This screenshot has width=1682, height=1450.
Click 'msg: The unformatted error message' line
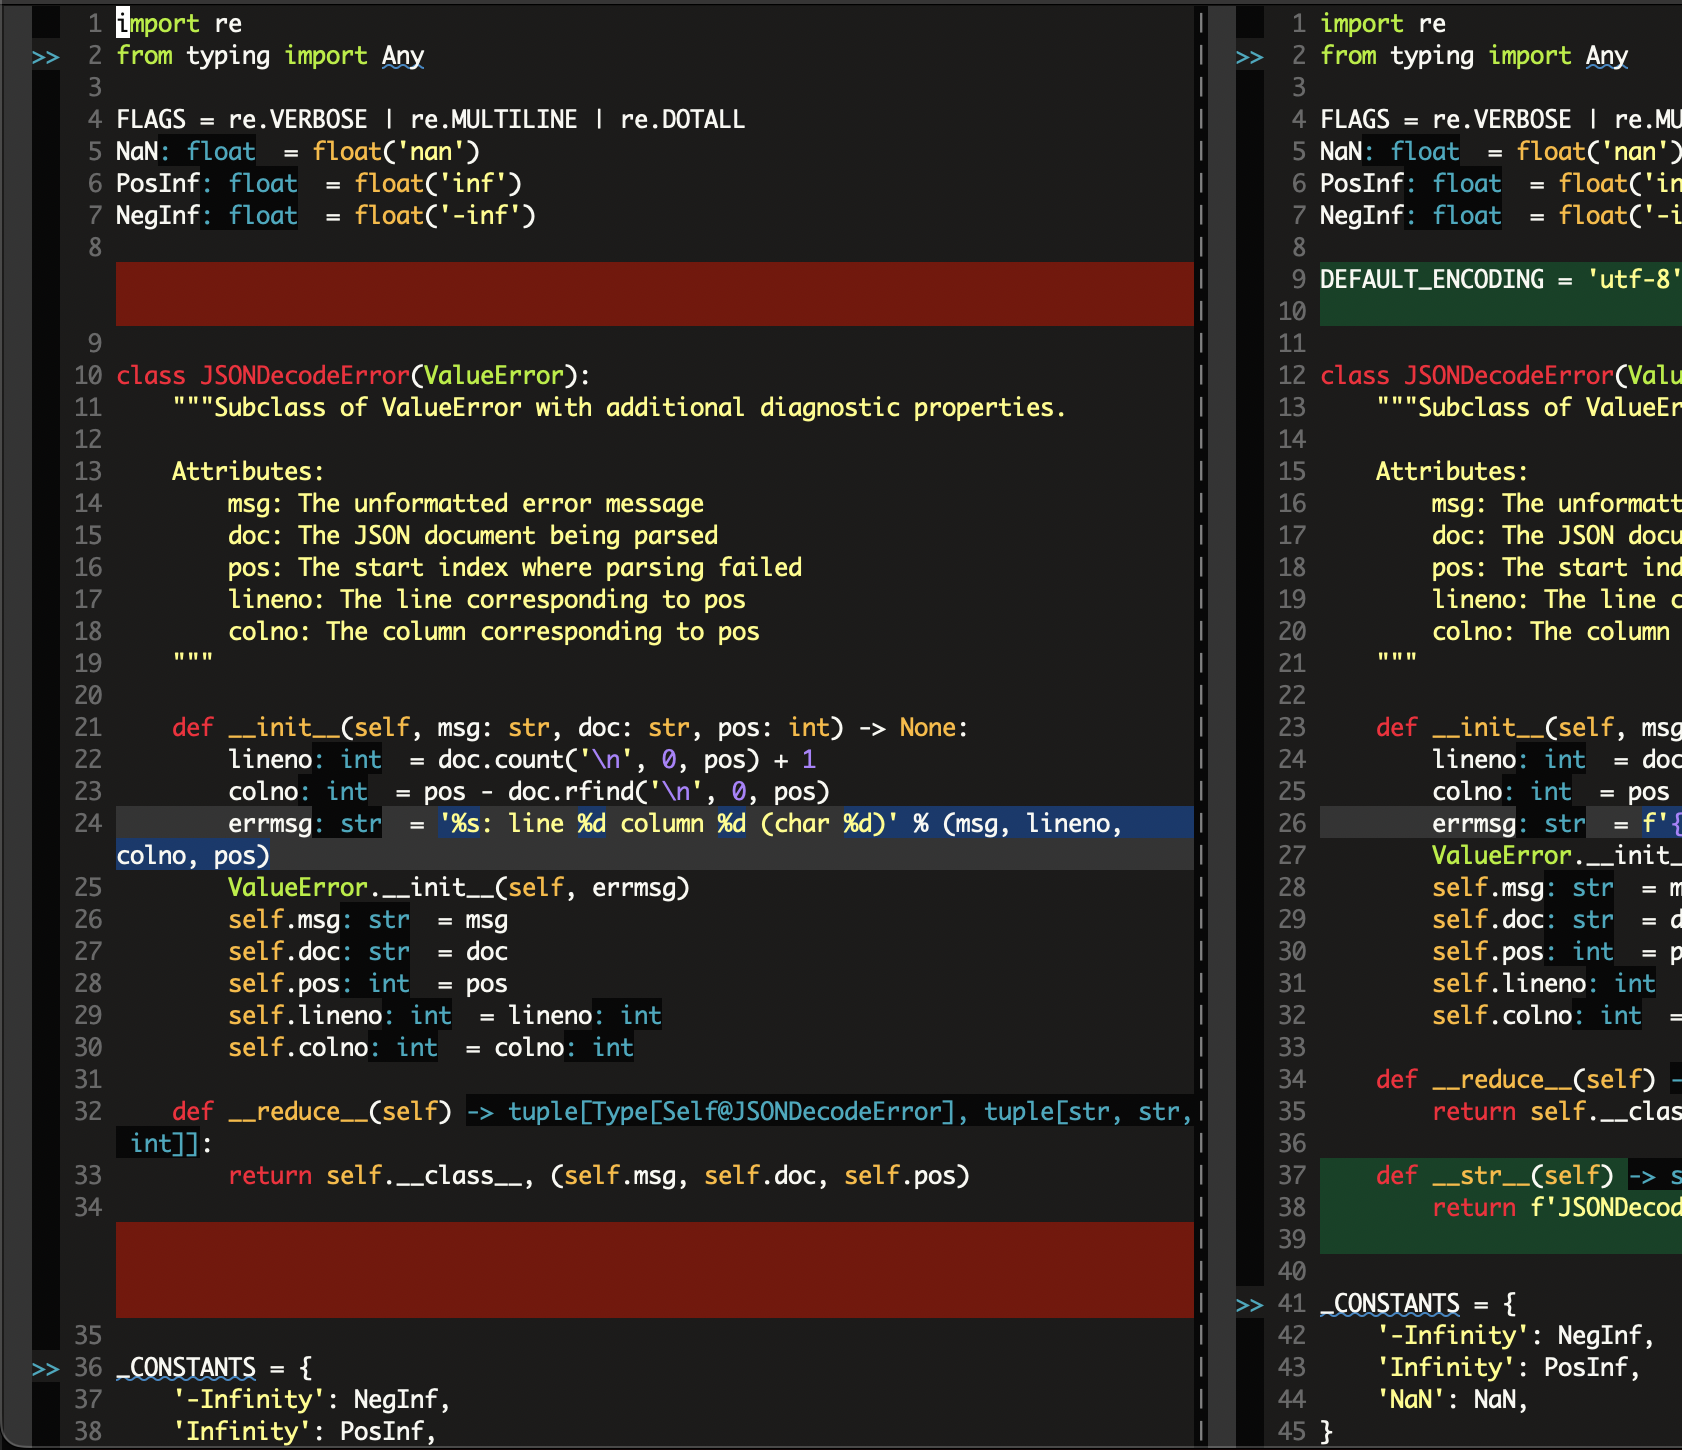click(x=466, y=504)
